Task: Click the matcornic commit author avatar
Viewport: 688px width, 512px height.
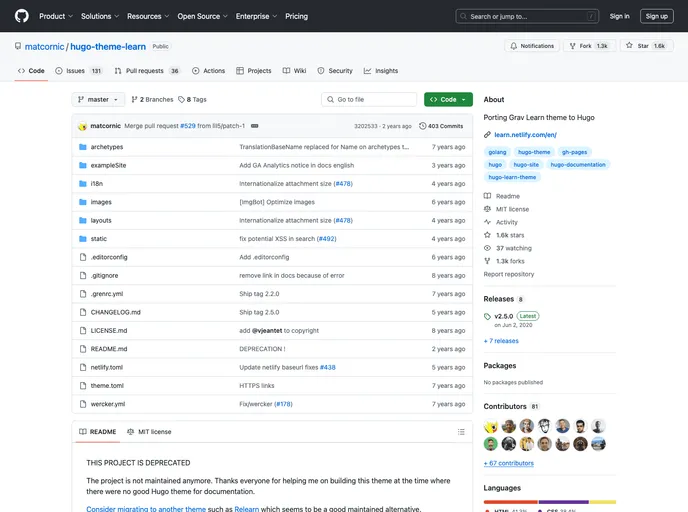Action: (82, 126)
